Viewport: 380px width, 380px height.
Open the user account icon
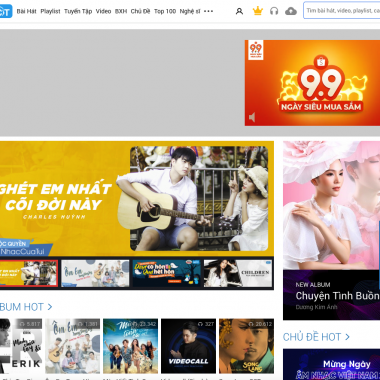pyautogui.click(x=239, y=11)
